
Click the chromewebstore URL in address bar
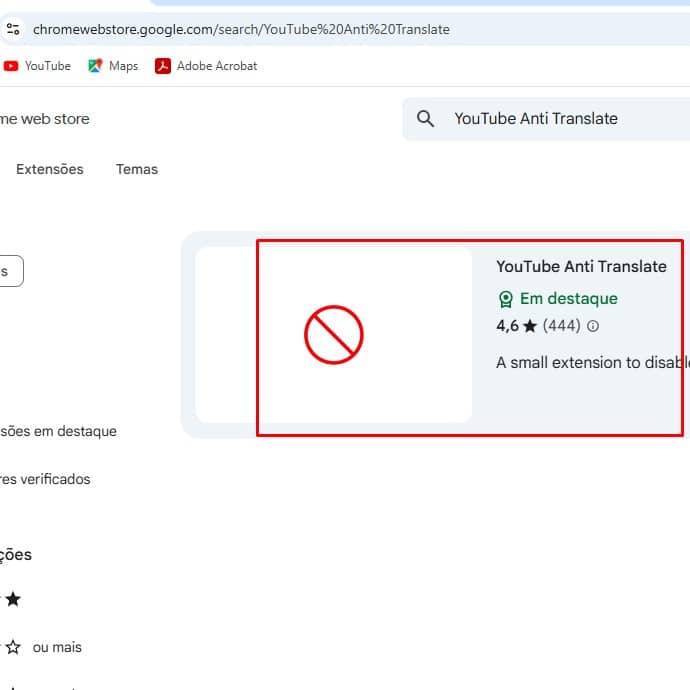(x=241, y=29)
